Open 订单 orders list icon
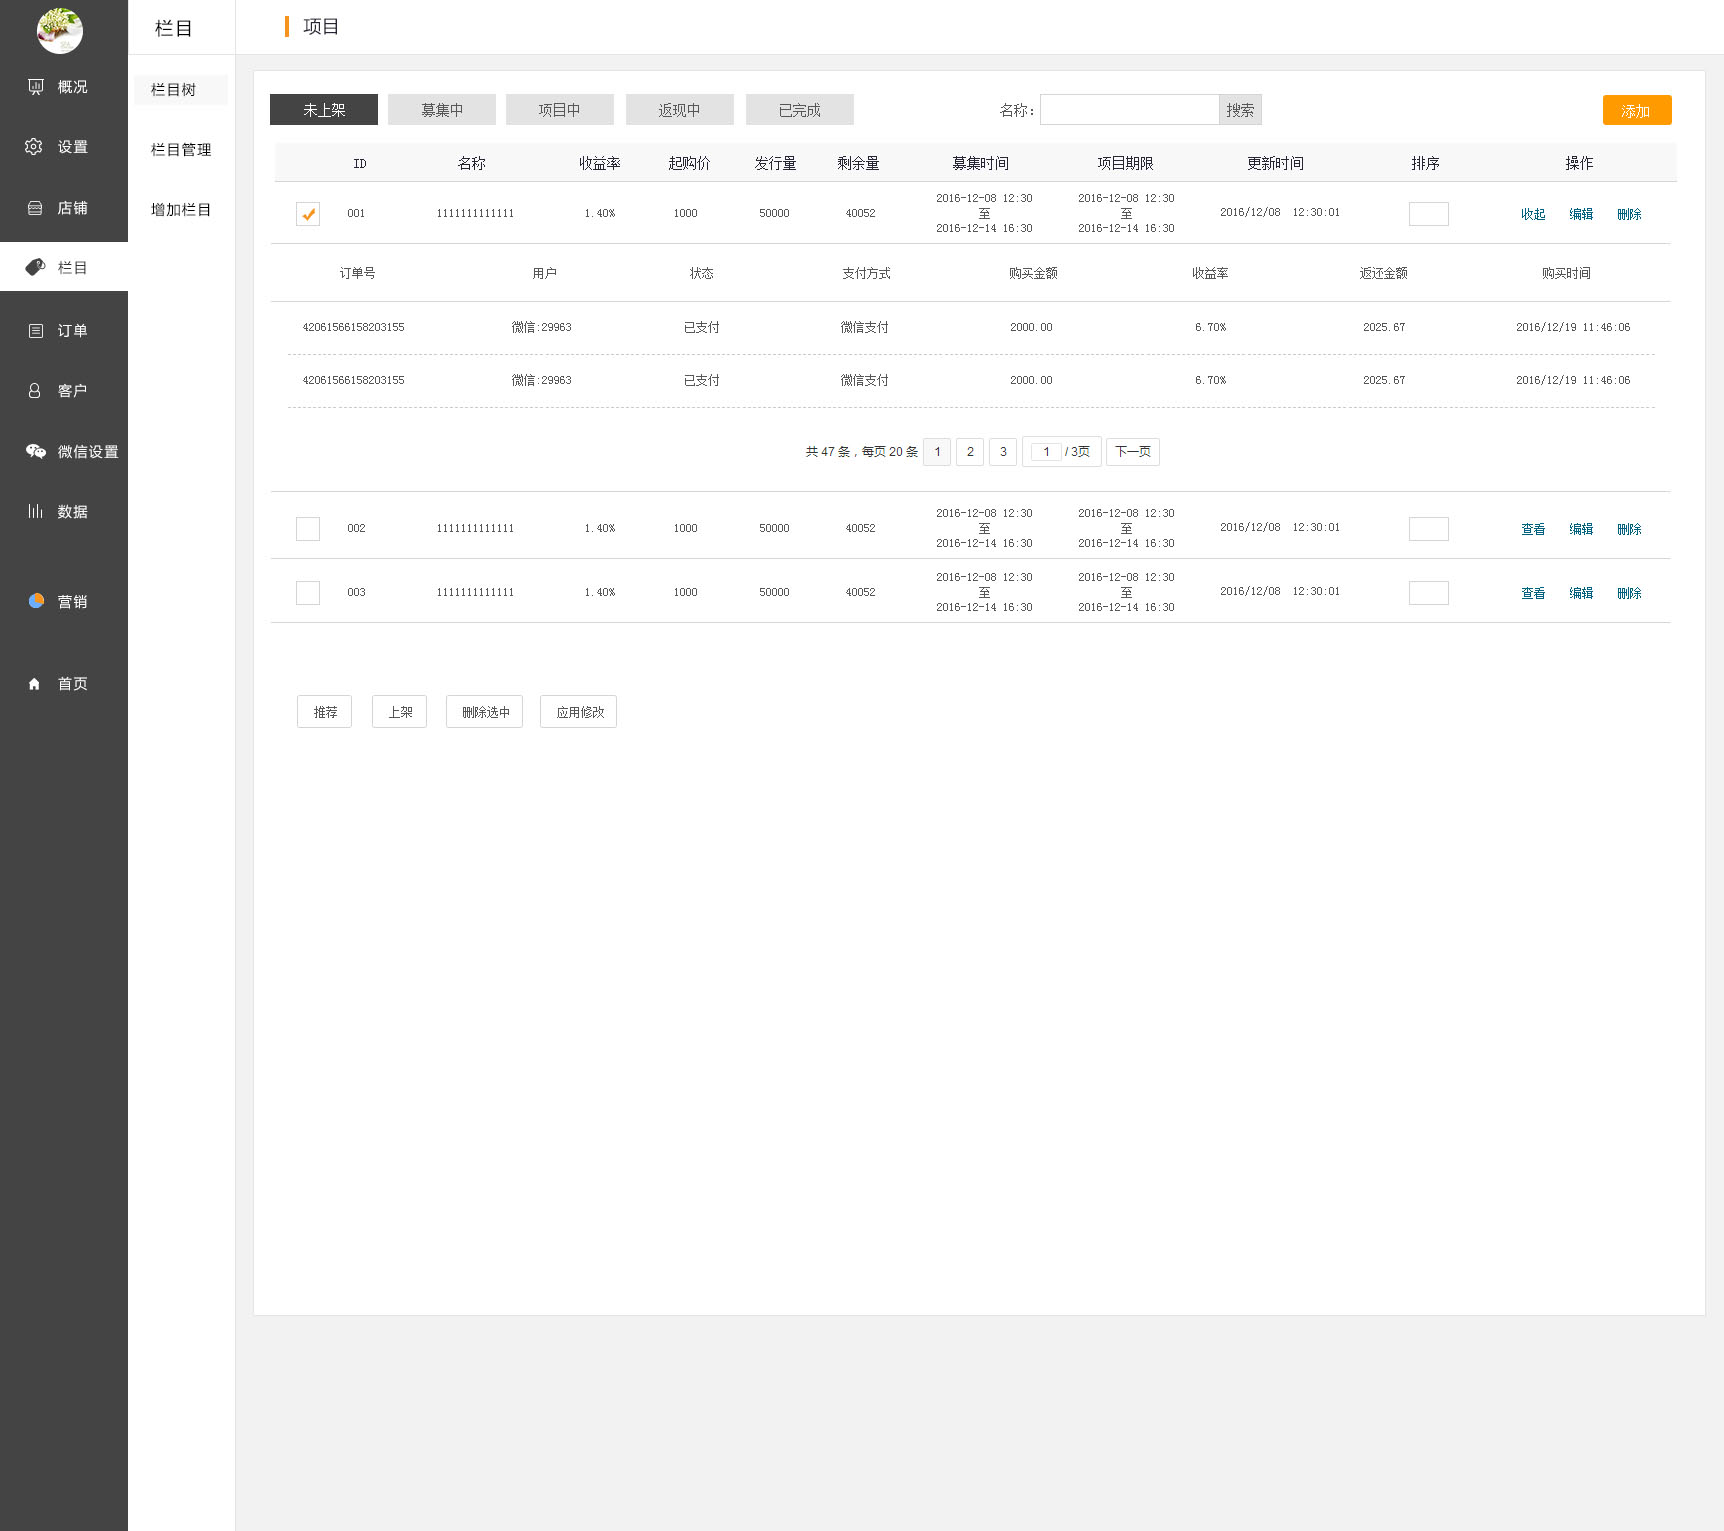 36,331
